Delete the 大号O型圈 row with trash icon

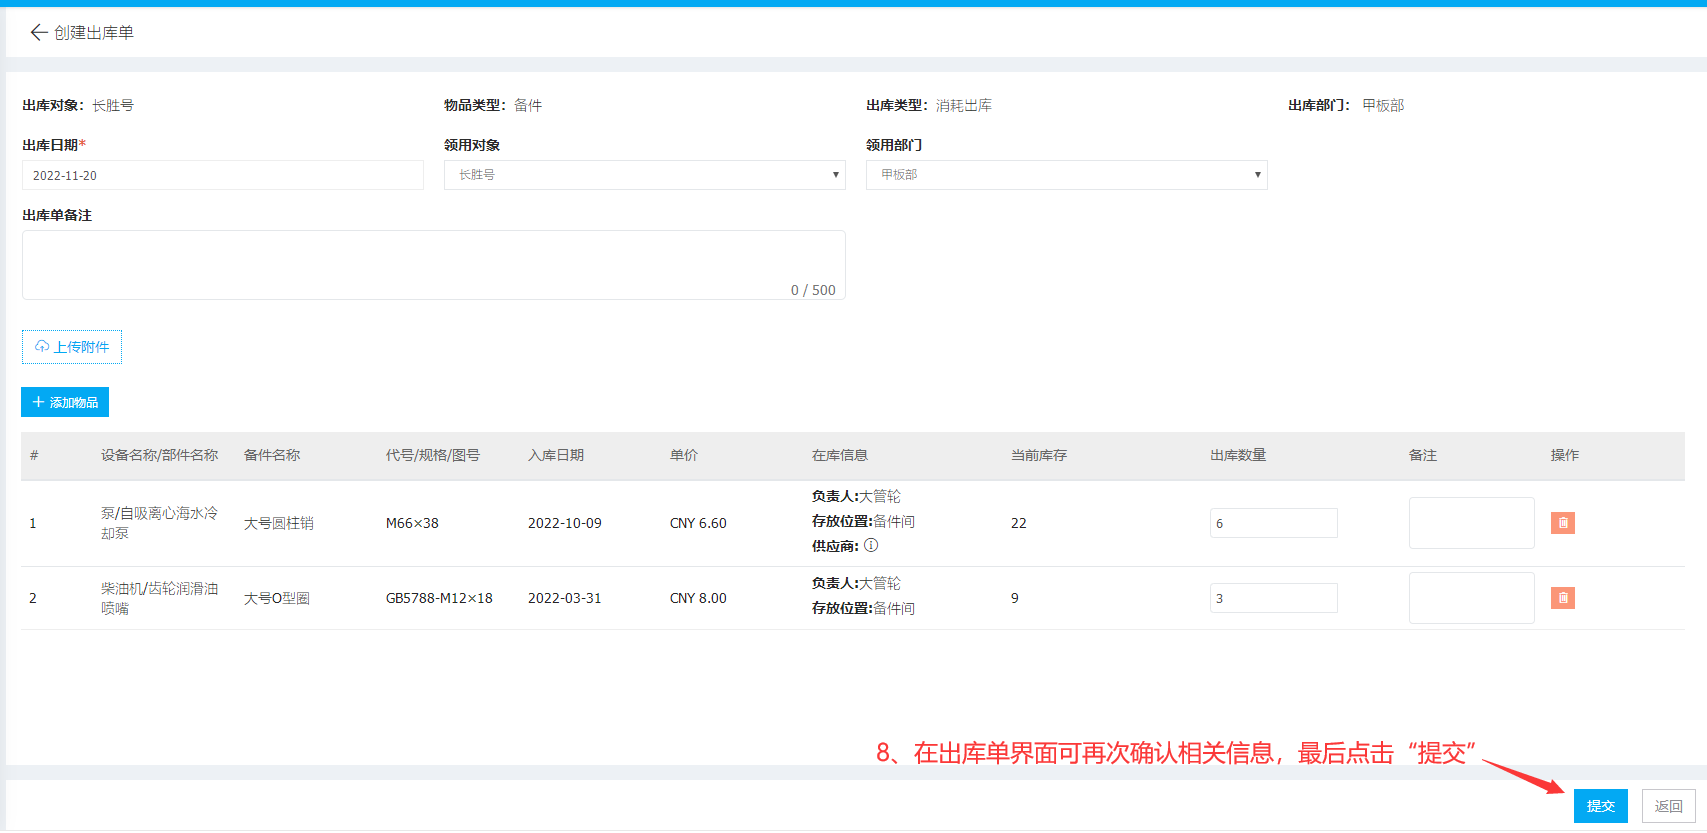(x=1562, y=598)
